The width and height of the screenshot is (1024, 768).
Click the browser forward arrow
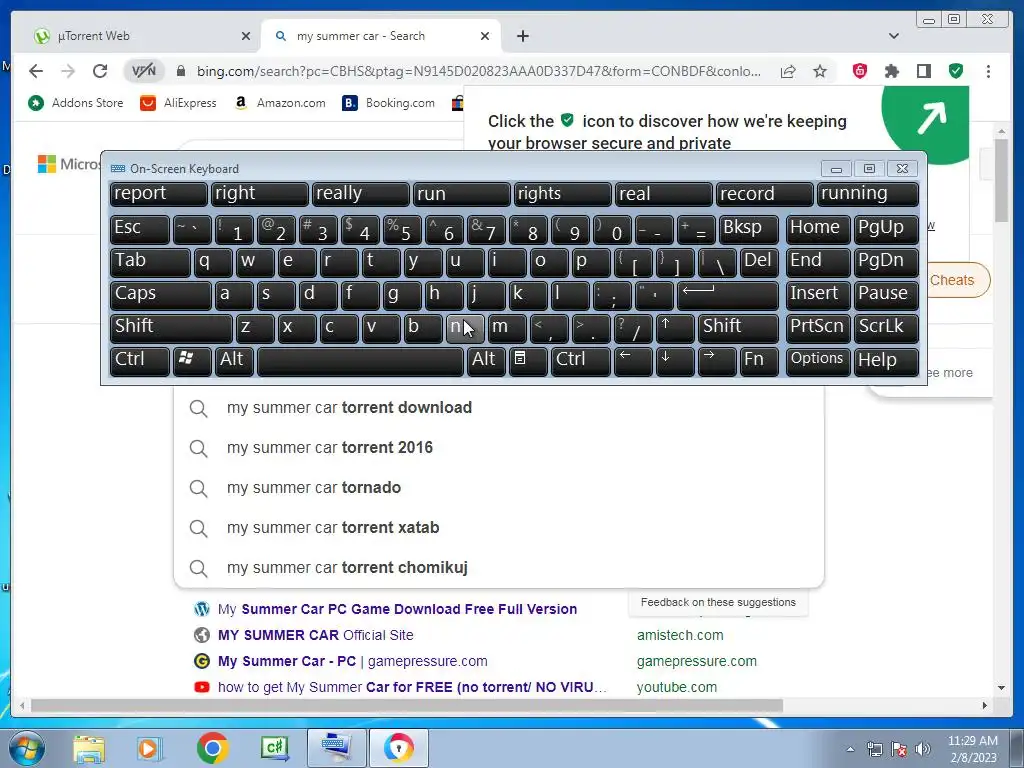pos(68,71)
